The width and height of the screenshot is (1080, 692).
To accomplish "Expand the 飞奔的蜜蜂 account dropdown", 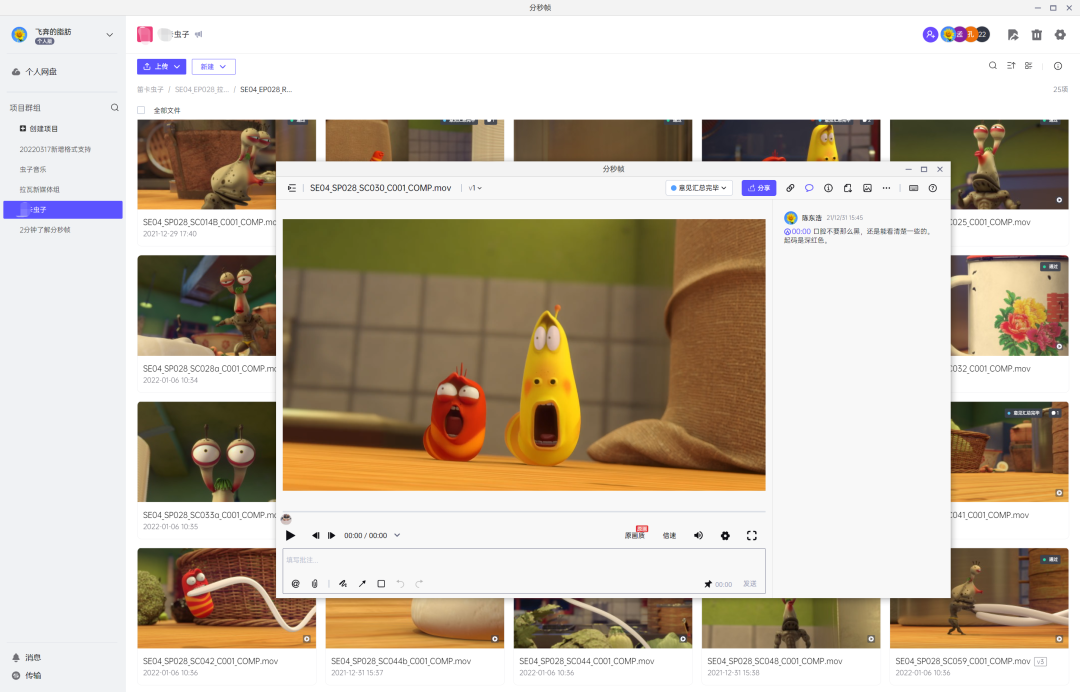I will click(109, 34).
